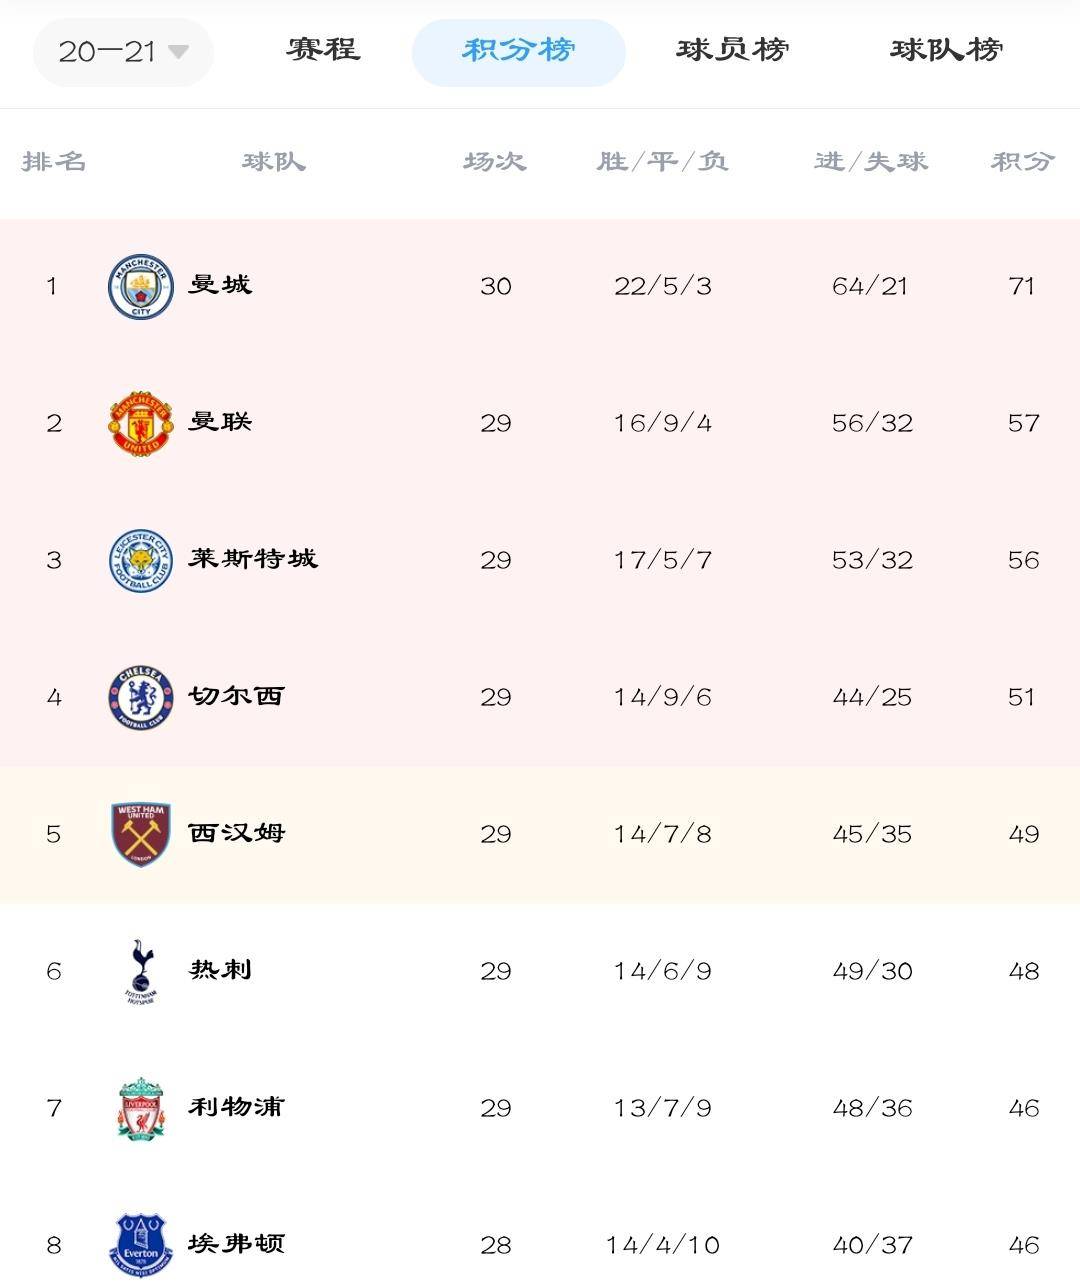Click the Manchester United club crest

pyautogui.click(x=141, y=423)
